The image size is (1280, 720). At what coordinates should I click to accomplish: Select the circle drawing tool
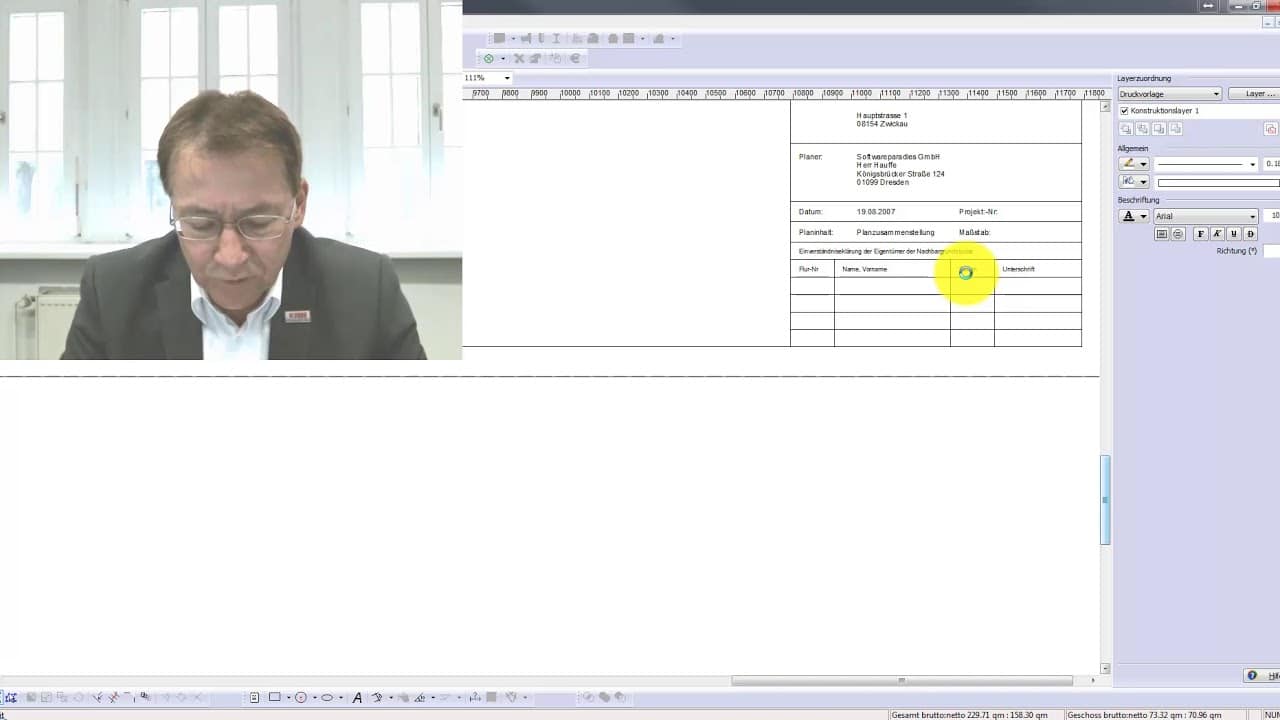300,697
